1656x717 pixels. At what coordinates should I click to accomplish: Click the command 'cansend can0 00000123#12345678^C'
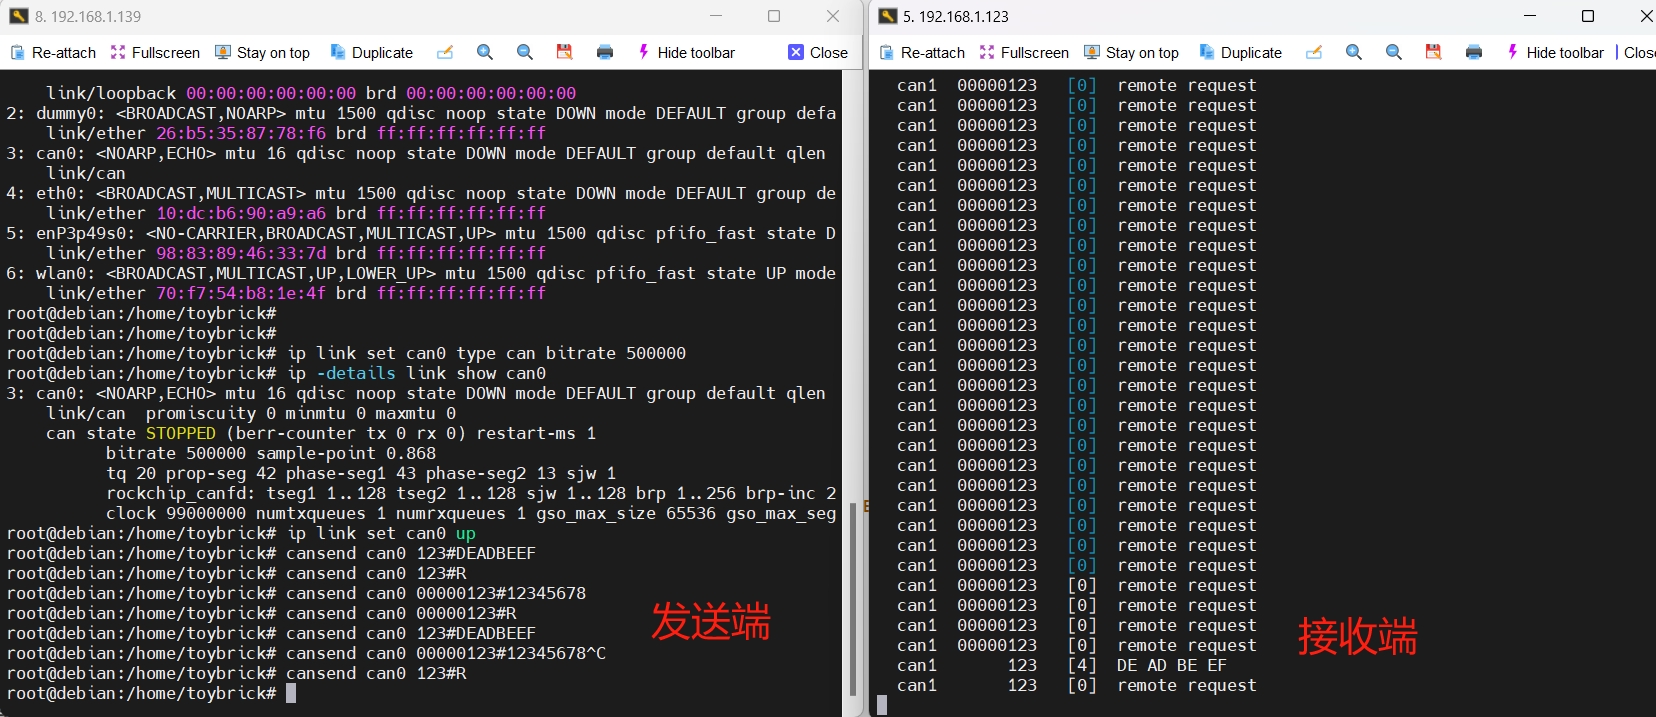coord(446,653)
